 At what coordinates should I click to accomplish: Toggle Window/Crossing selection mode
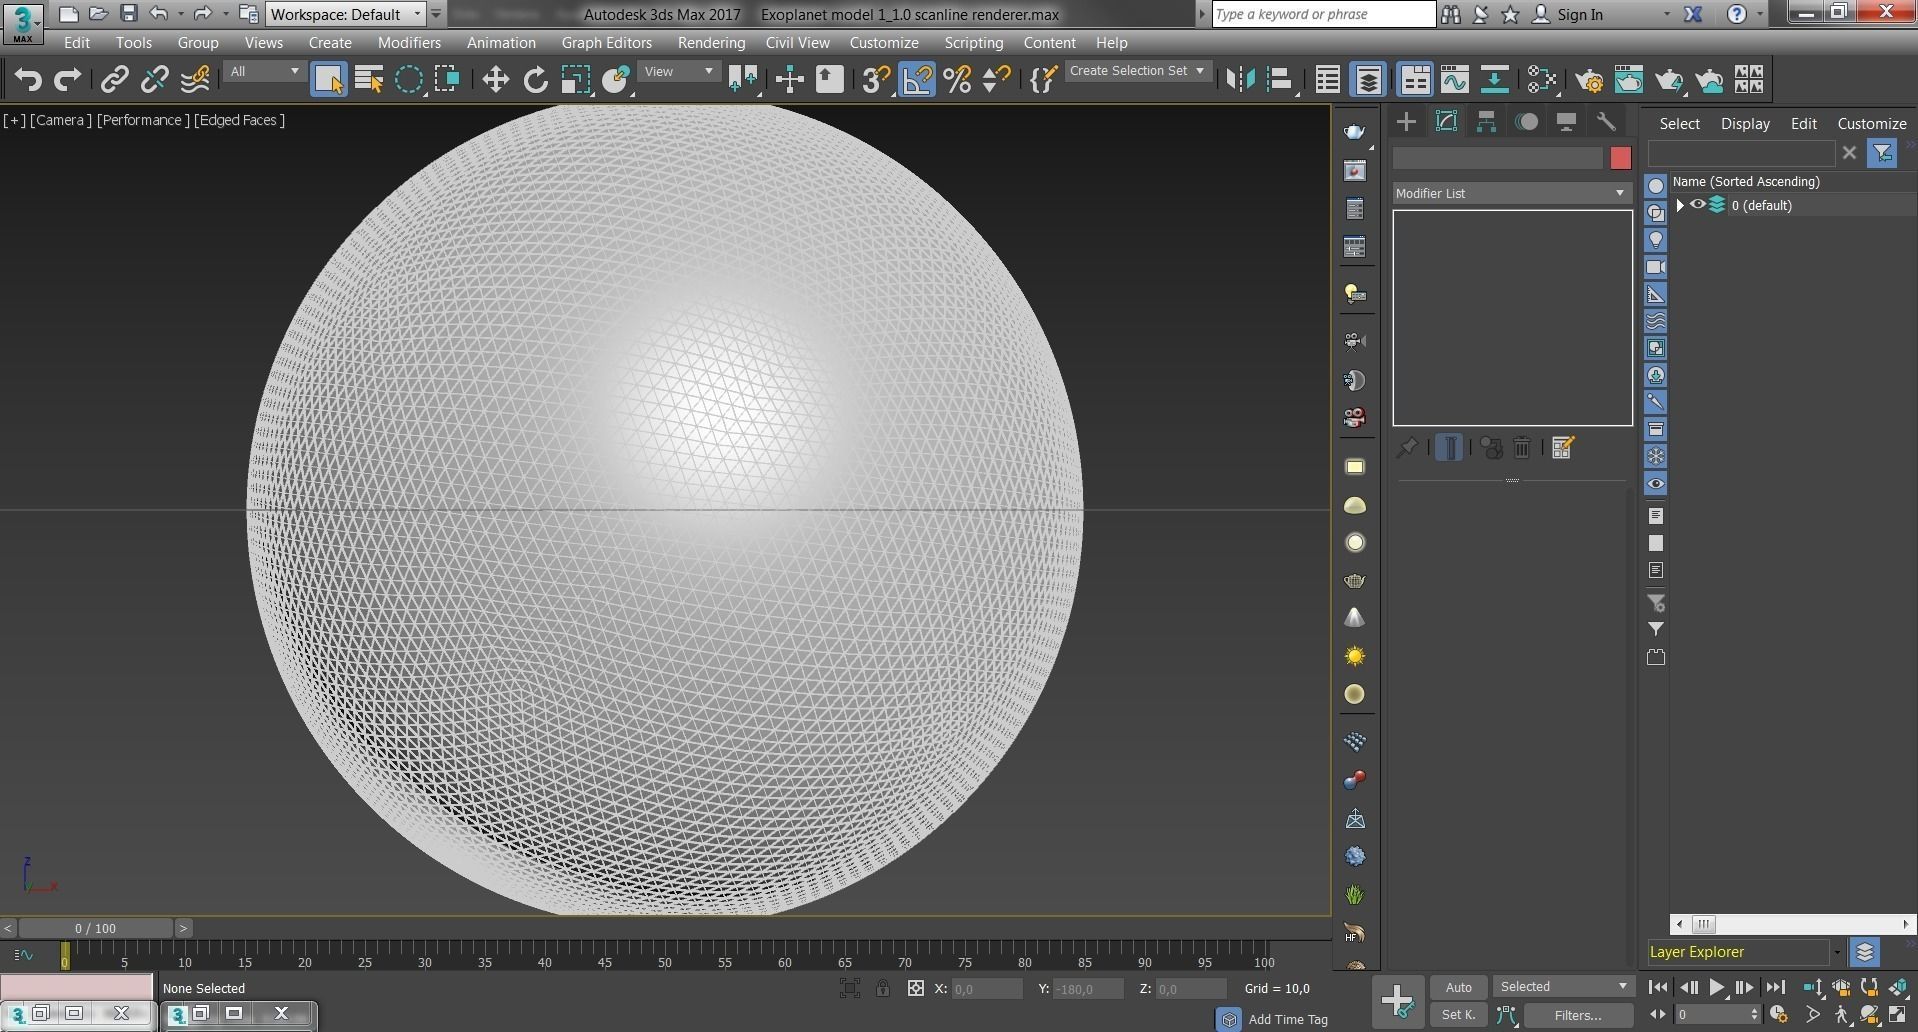pos(448,79)
